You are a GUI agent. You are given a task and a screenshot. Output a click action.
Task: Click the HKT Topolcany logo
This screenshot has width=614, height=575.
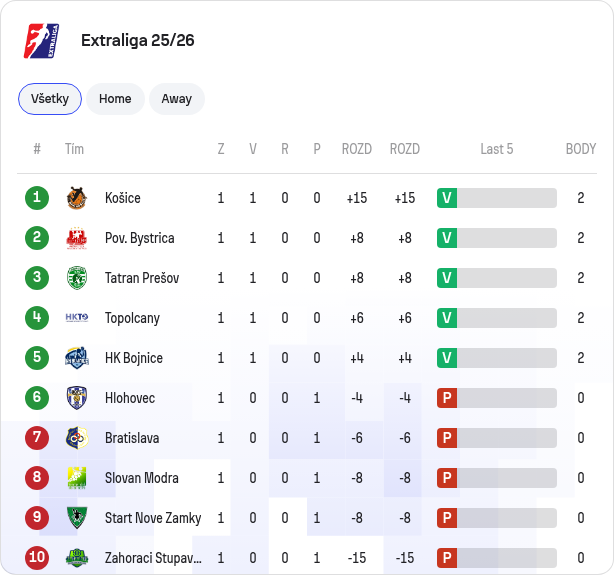[x=77, y=318]
